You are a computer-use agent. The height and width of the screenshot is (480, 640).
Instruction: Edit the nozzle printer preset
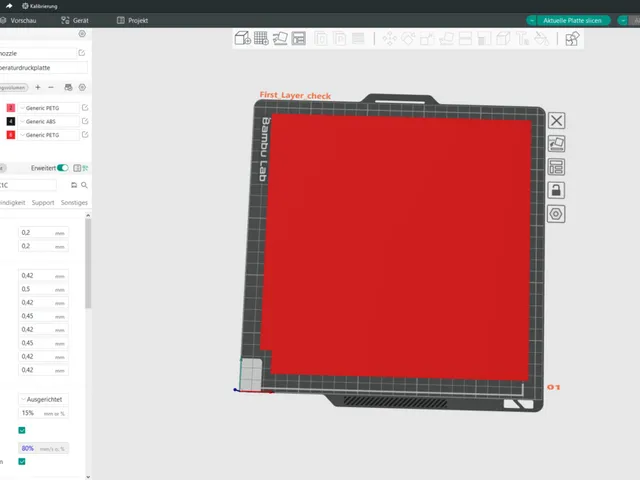[x=82, y=53]
